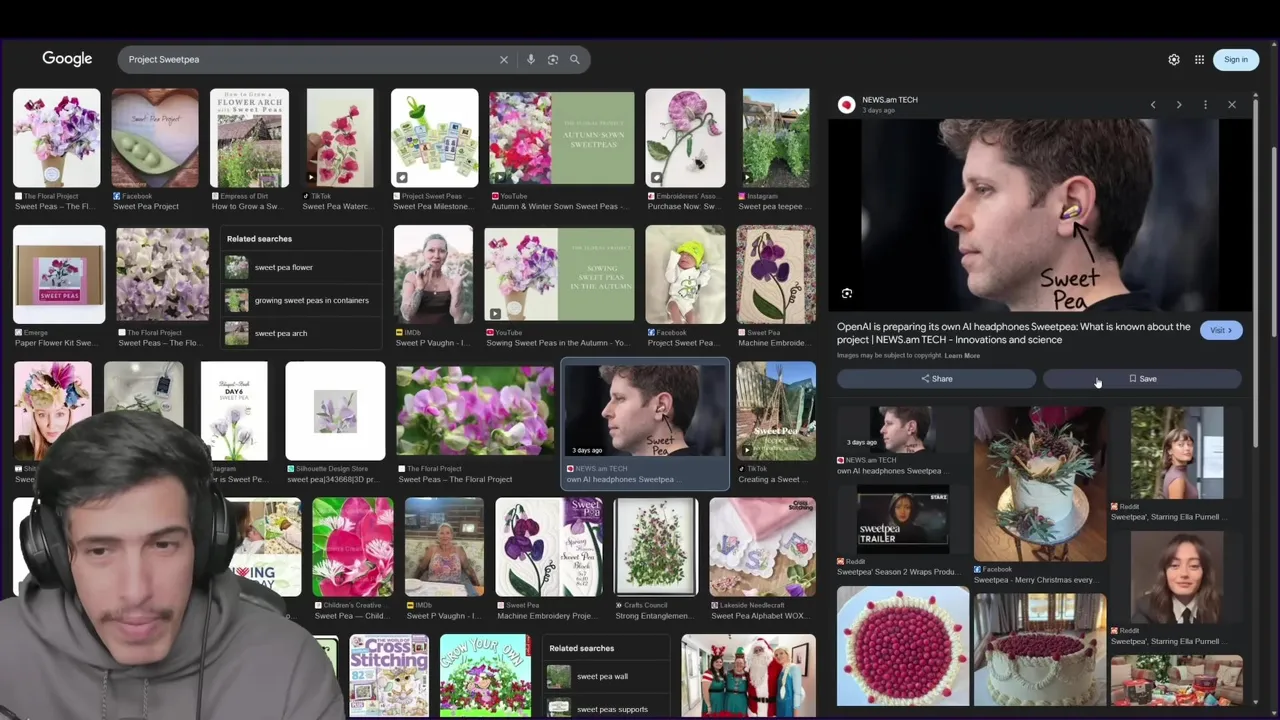Screen dimensions: 1280x720
Task: Select related search sweet pea flower
Action: click(x=302, y=268)
